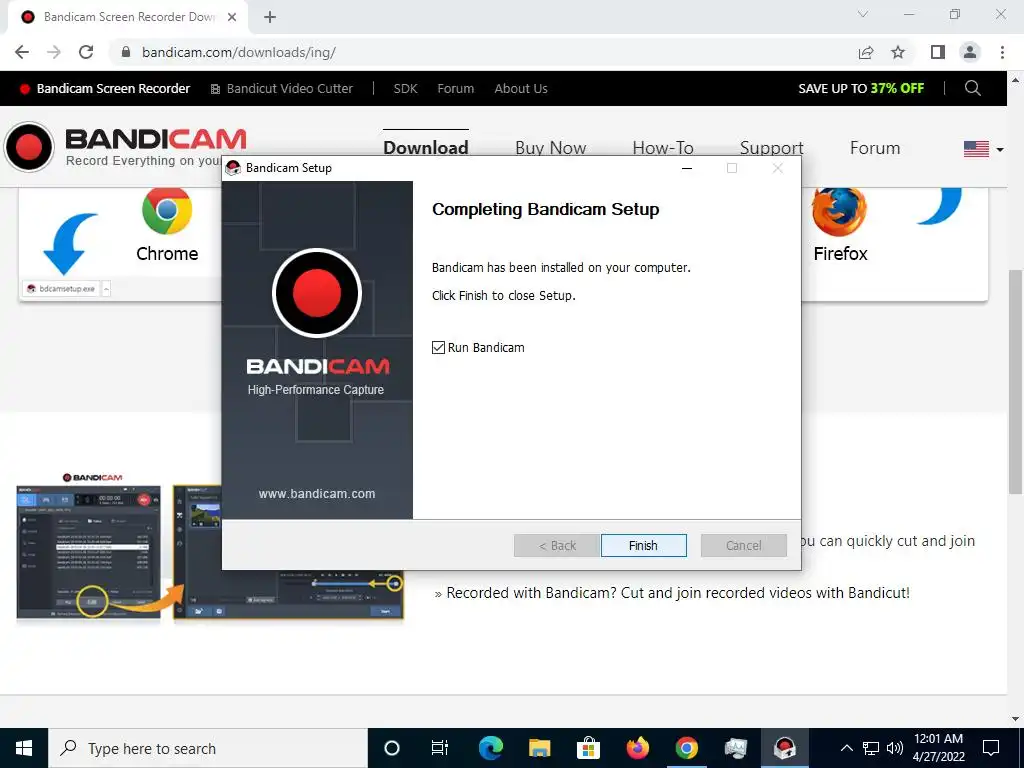Expand the US flag language dropdown
The height and width of the screenshot is (768, 1024).
coord(984,149)
